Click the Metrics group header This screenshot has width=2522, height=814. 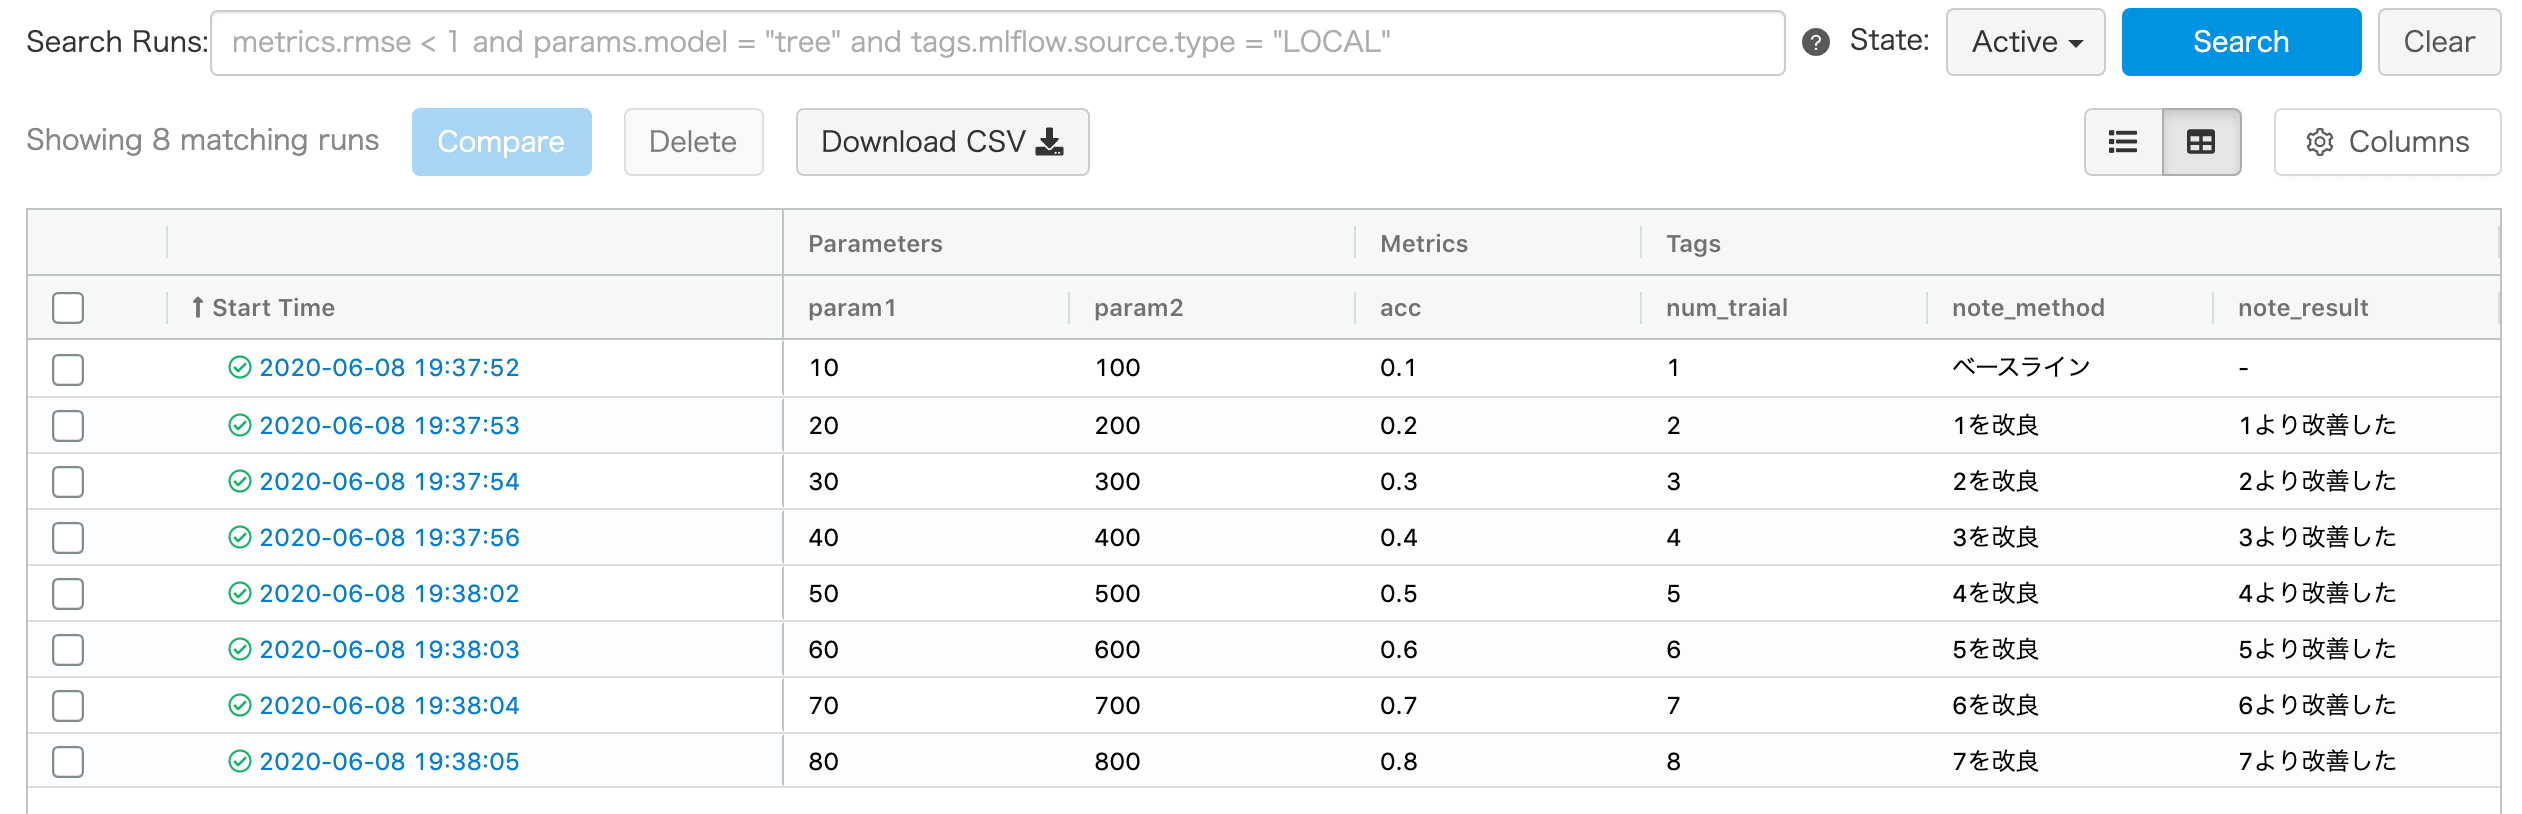[x=1424, y=244]
